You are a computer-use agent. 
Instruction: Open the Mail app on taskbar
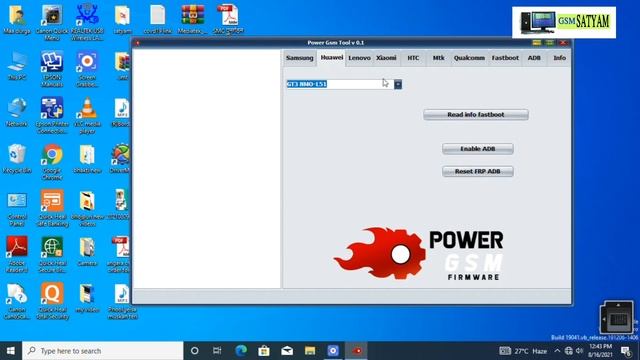point(287,351)
